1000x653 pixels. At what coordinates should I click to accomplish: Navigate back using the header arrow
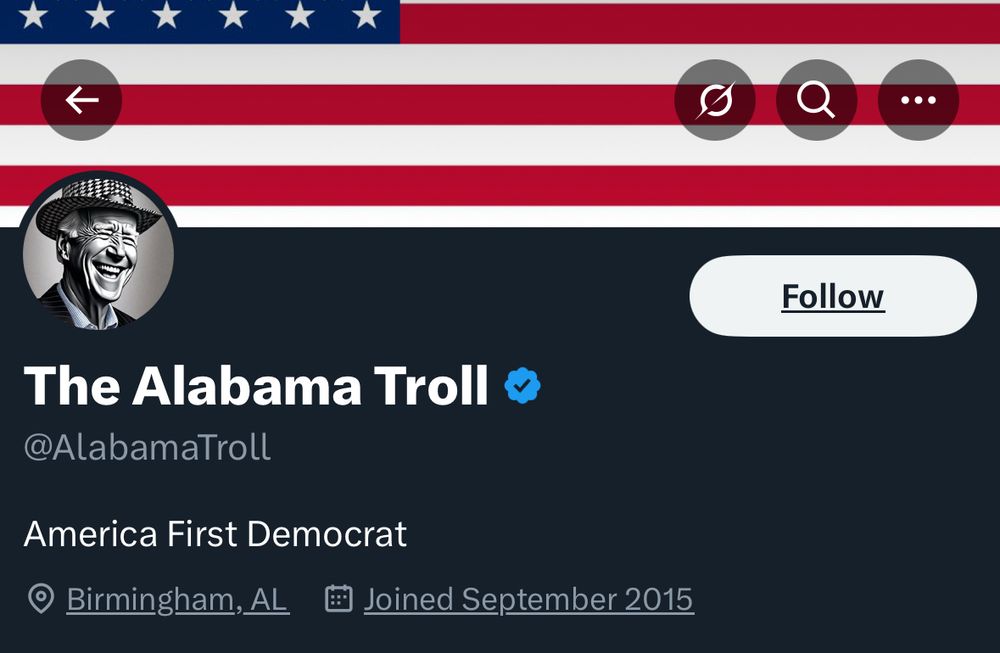(x=82, y=99)
